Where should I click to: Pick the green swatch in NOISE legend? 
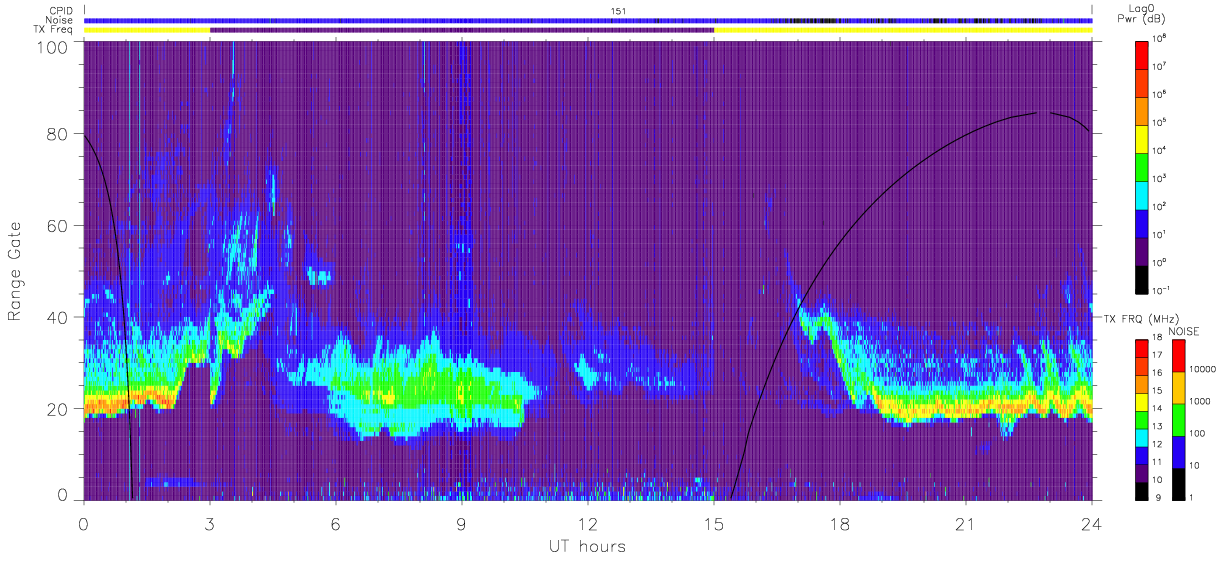1179,420
